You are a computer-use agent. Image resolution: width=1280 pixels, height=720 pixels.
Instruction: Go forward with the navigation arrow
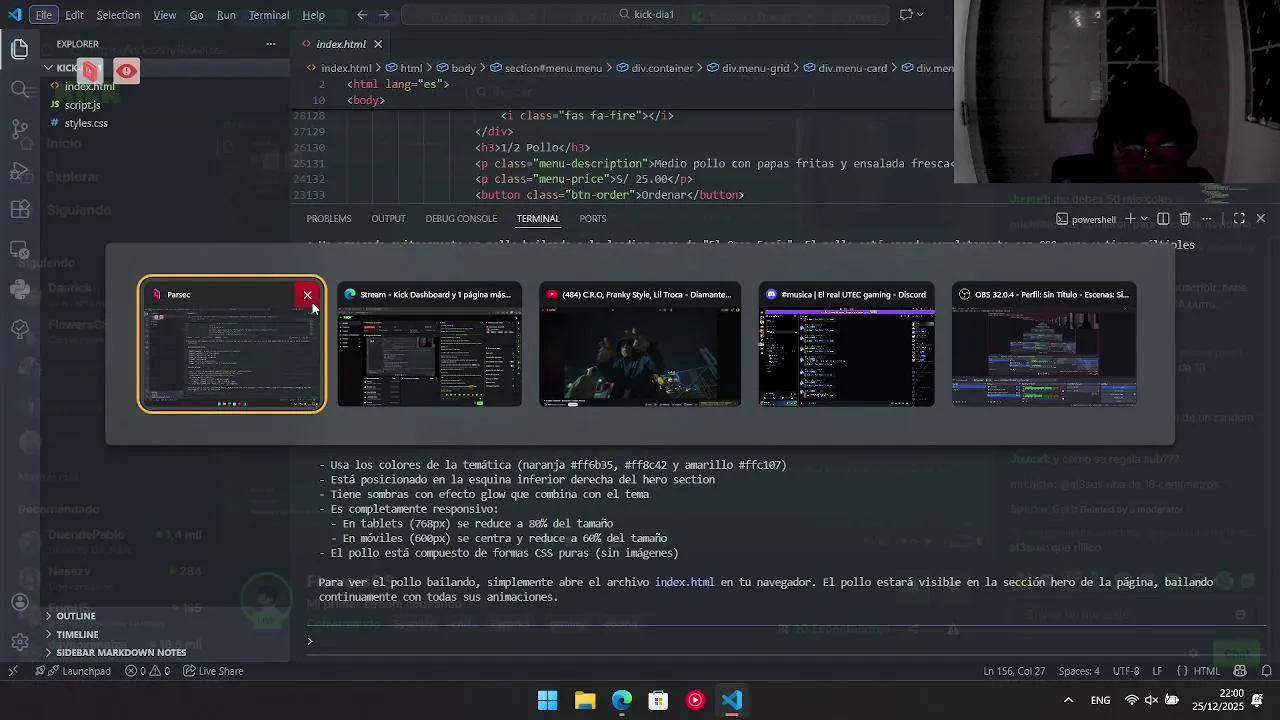385,15
